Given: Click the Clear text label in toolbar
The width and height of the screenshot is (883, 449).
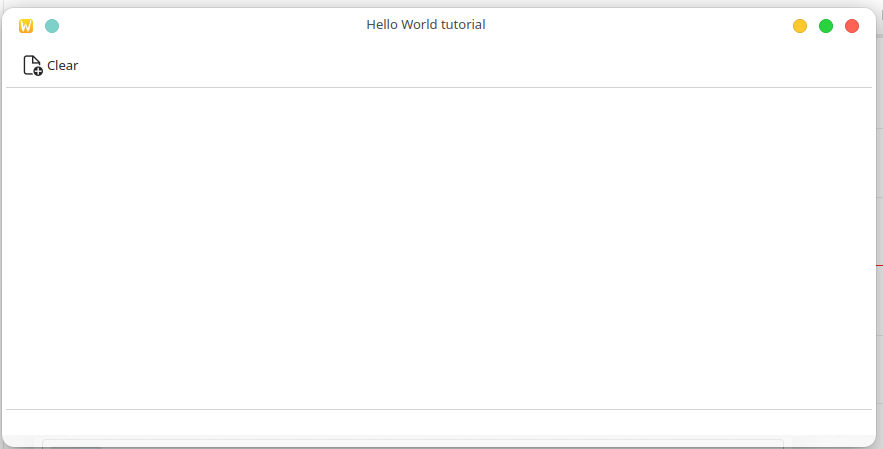Looking at the screenshot, I should click(62, 66).
